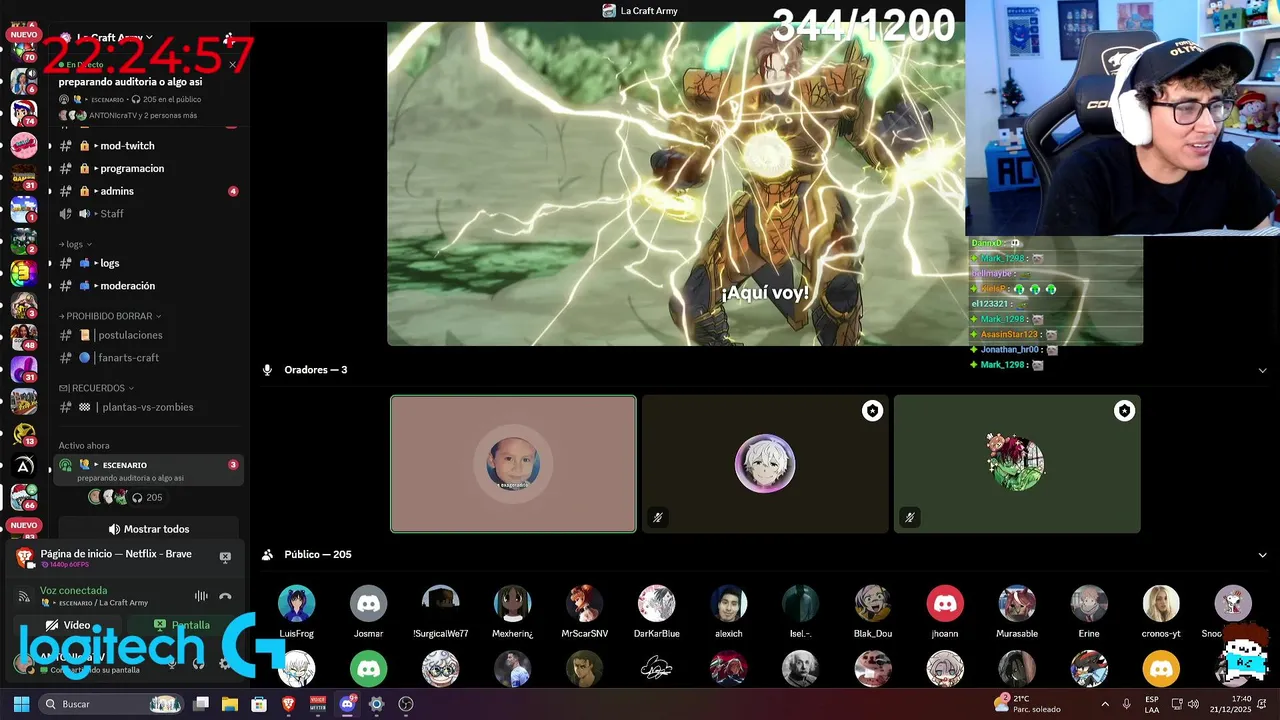
Task: Open Discord from the taskbar
Action: (347, 704)
